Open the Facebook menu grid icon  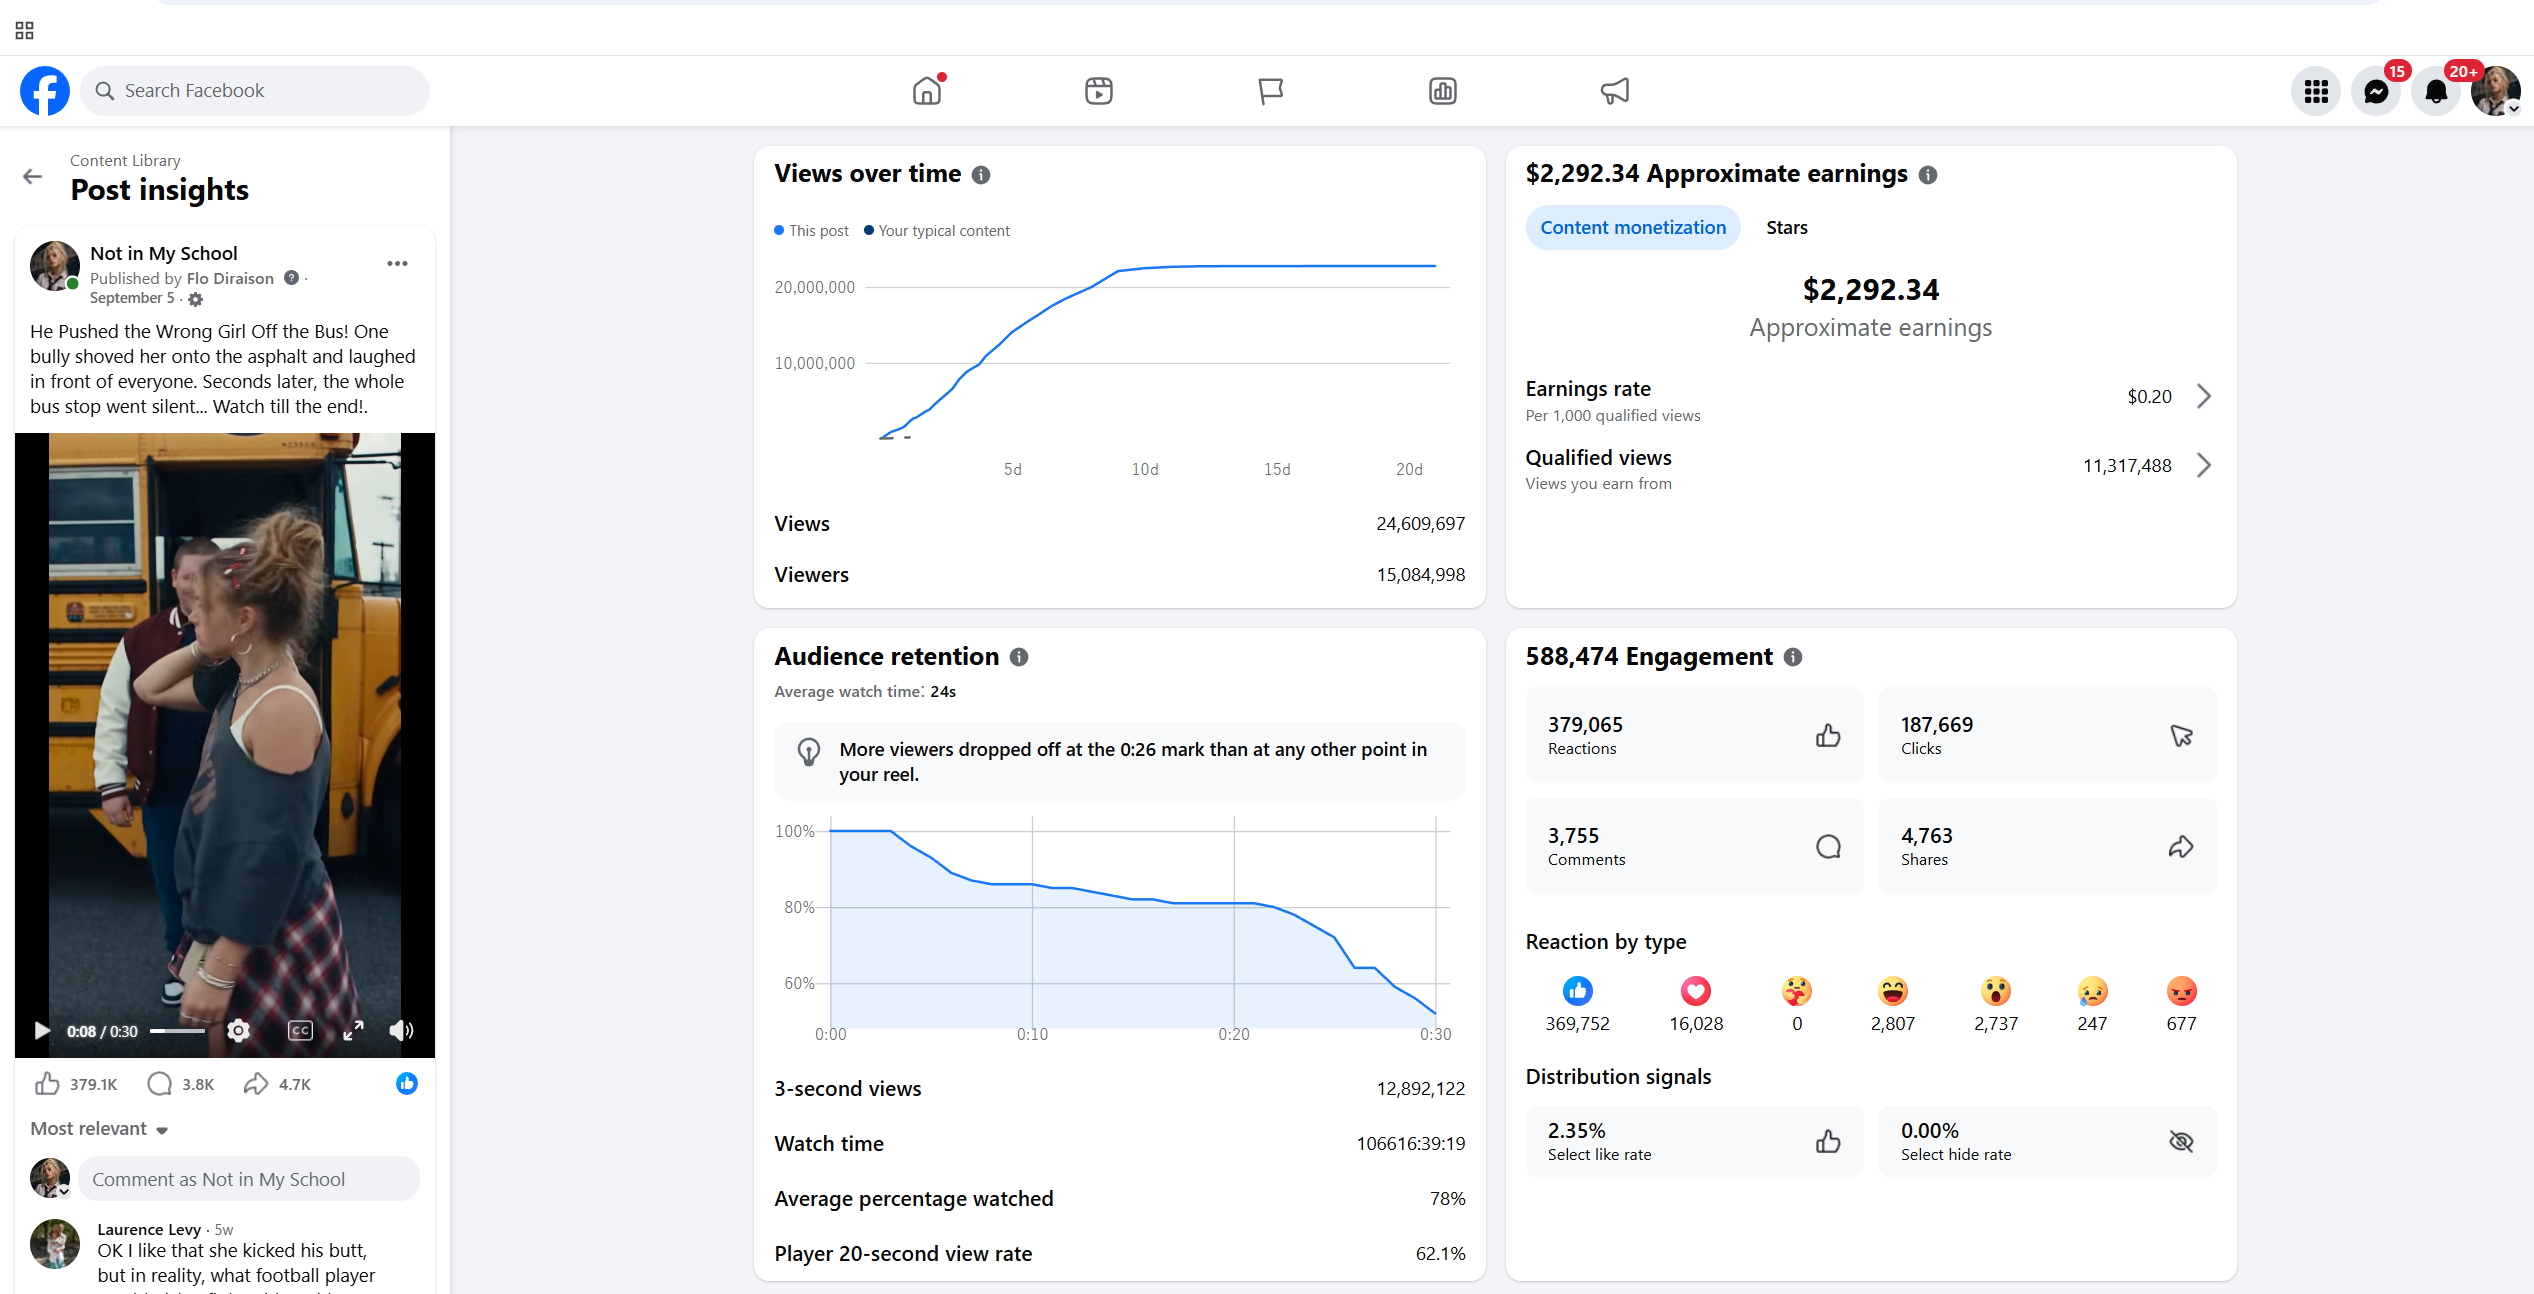[x=2316, y=91]
